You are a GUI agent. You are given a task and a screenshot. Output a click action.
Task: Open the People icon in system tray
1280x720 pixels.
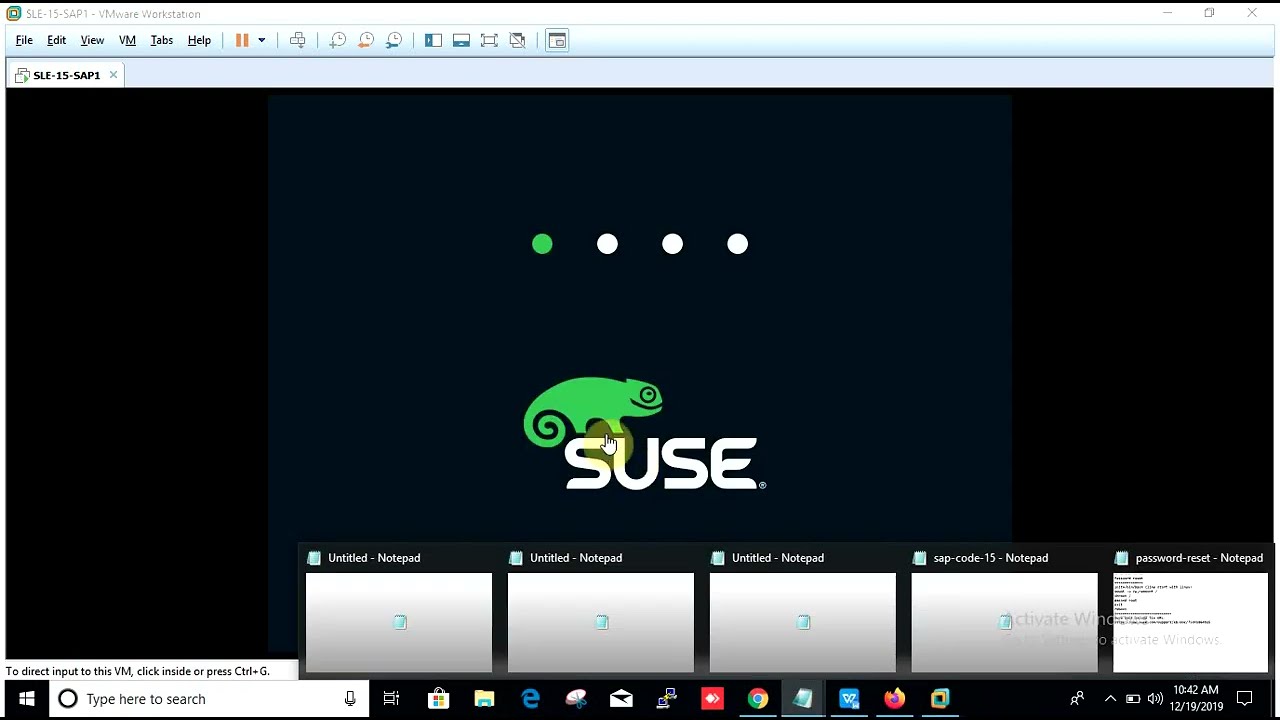pos(1077,699)
